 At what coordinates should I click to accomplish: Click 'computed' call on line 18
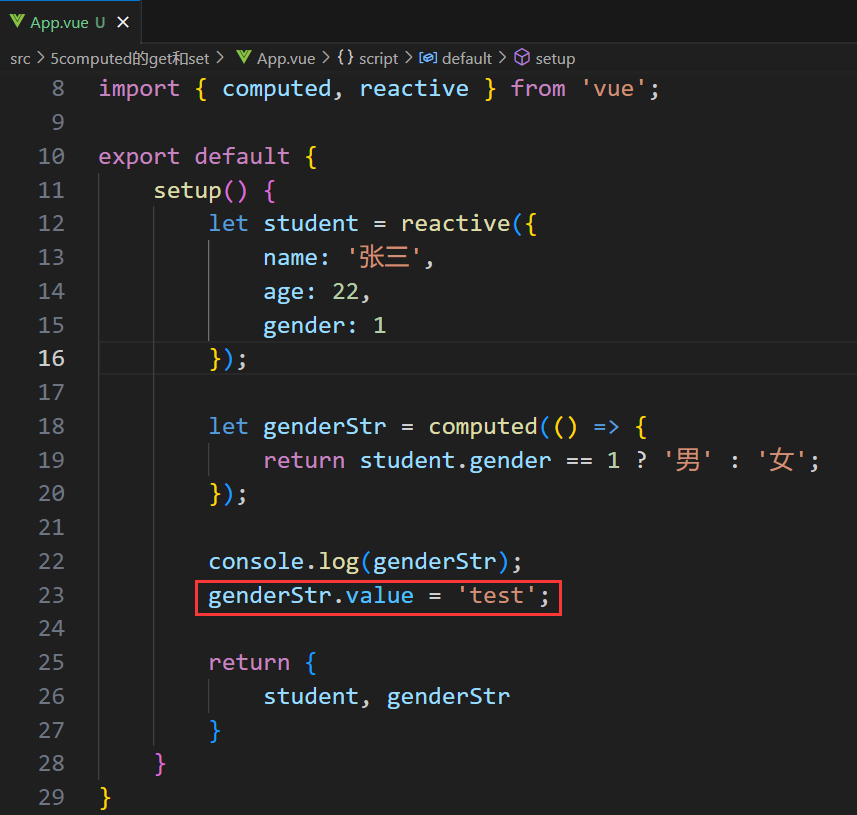(483, 427)
